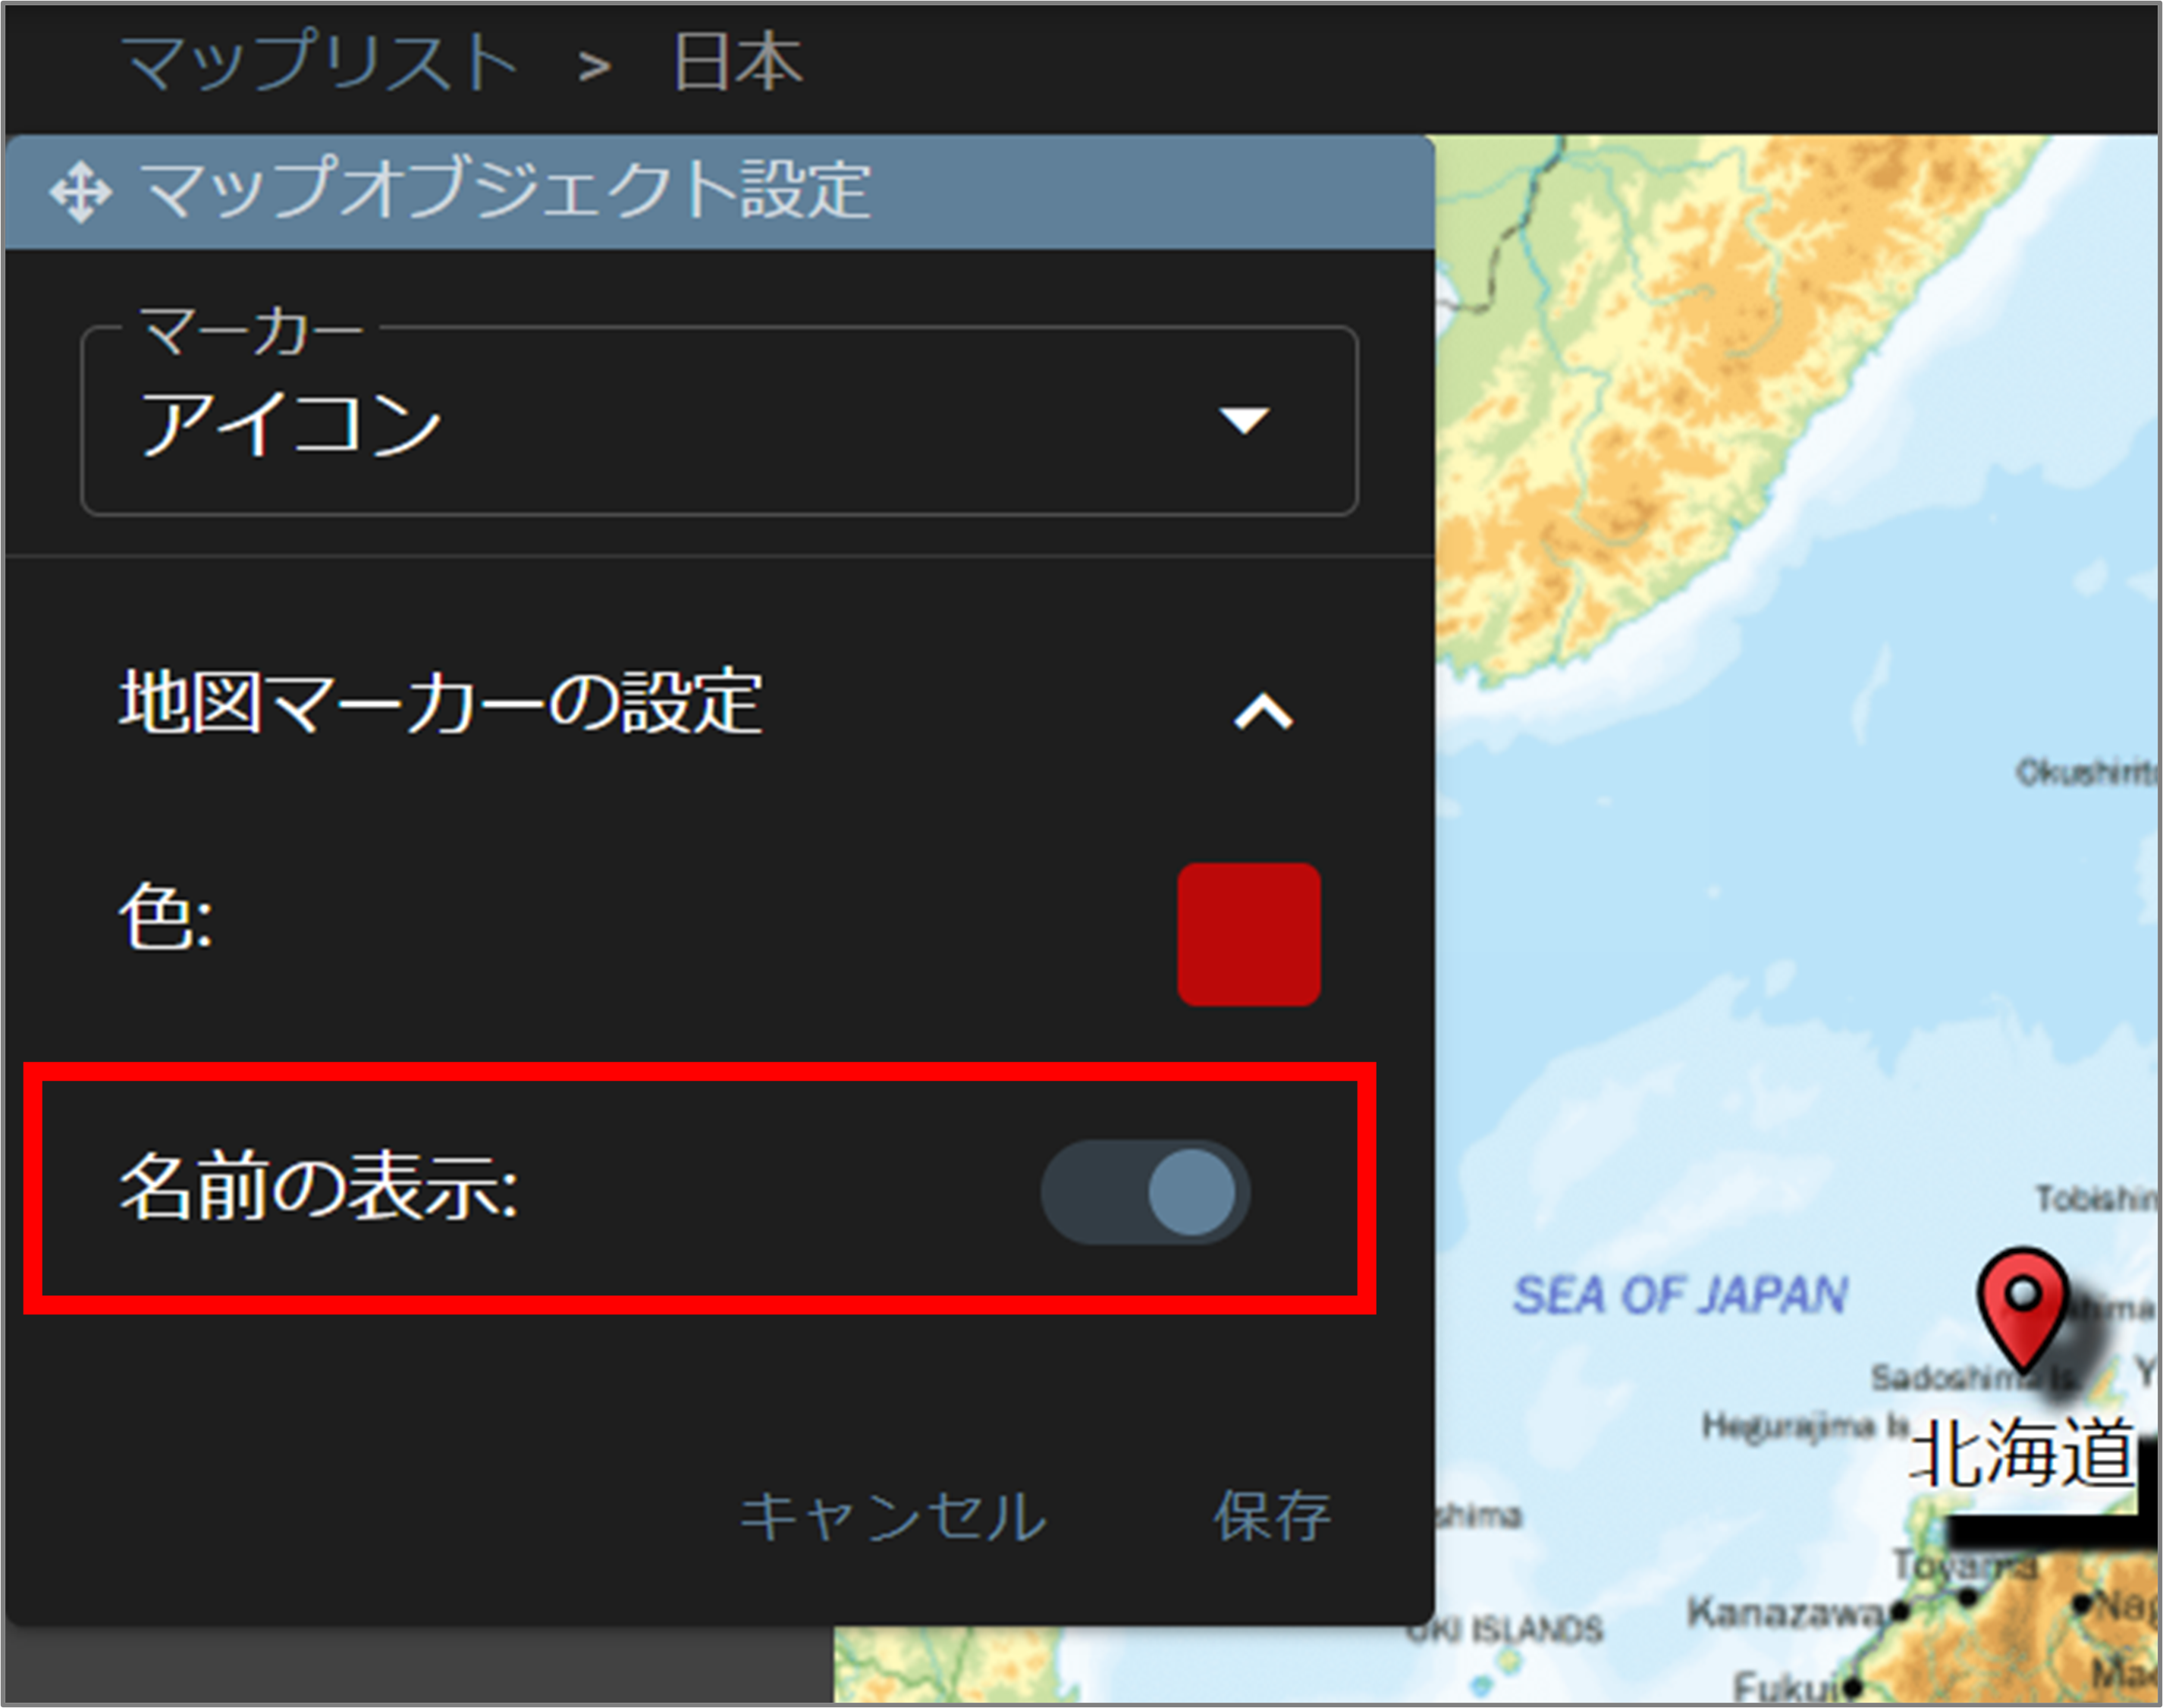Click the マップオブジェクト設定 dialog title
Screen dimensions: 2163x1708
click(x=505, y=190)
